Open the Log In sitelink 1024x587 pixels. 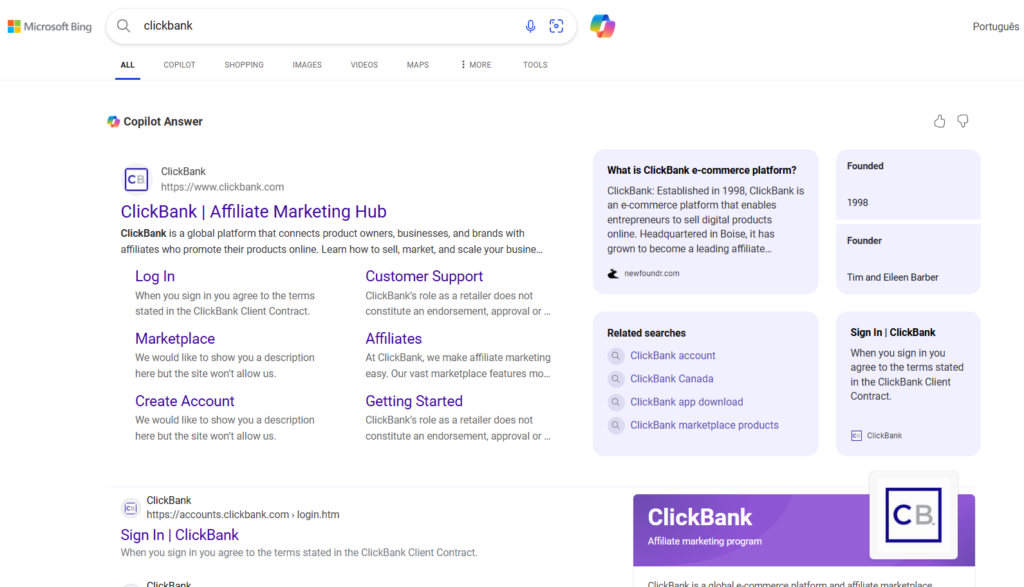155,276
